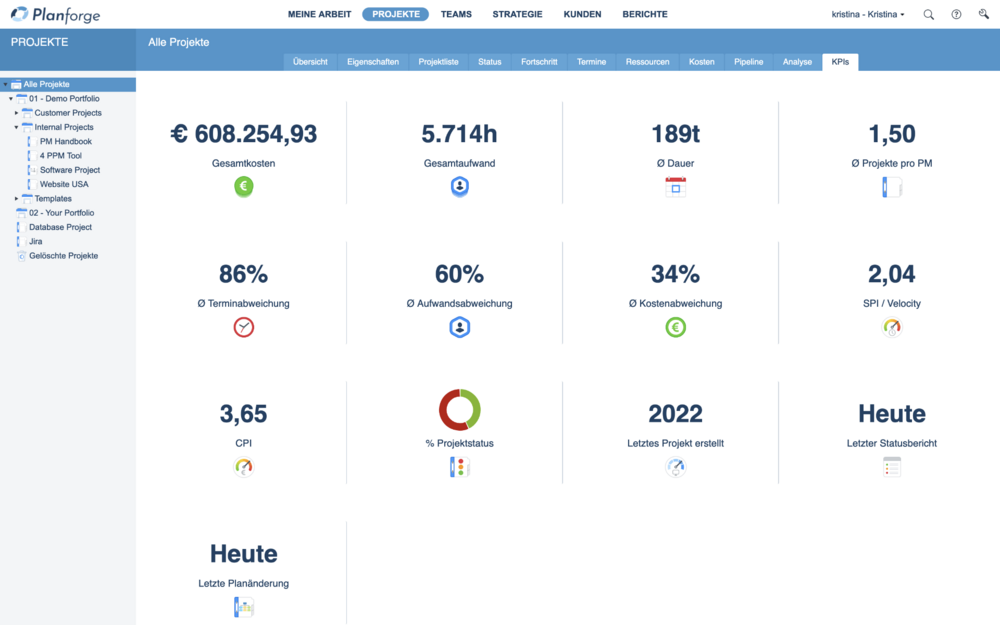Click the green euro icon under Gesamtkosten
Viewport: 1000px width, 625px height.
click(x=244, y=186)
